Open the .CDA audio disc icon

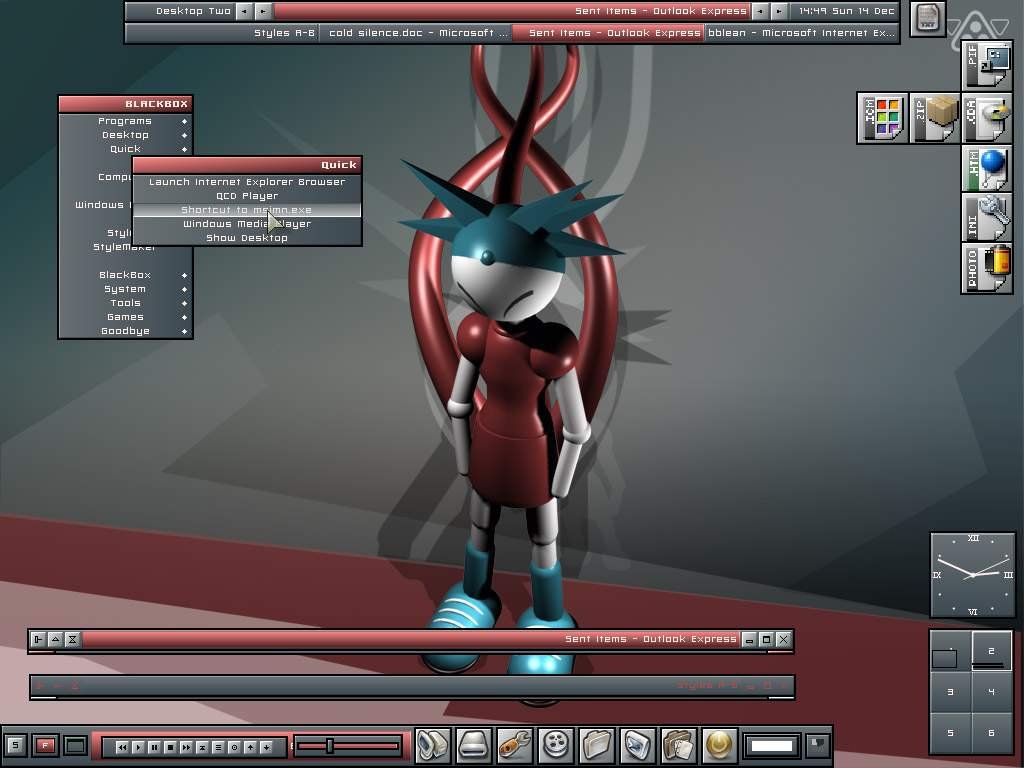coord(987,118)
